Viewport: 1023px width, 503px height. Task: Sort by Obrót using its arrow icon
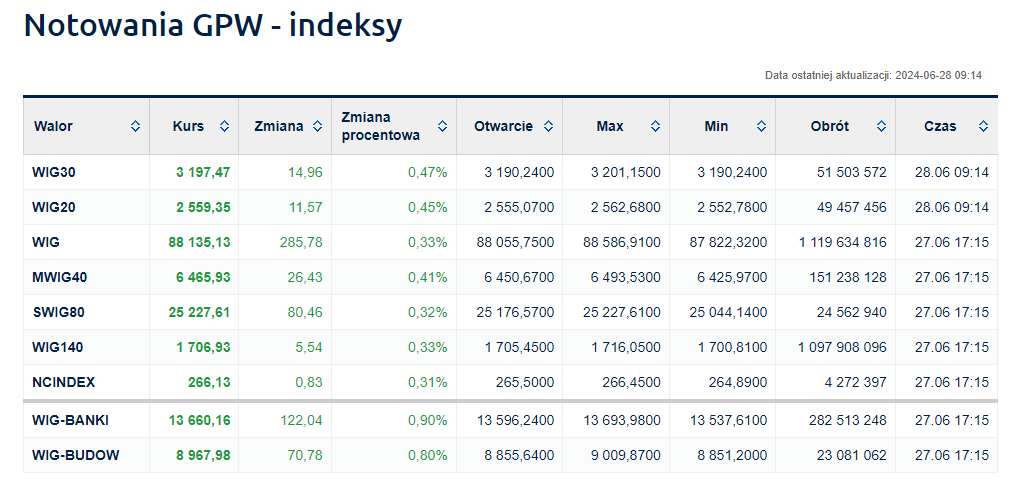point(881,127)
